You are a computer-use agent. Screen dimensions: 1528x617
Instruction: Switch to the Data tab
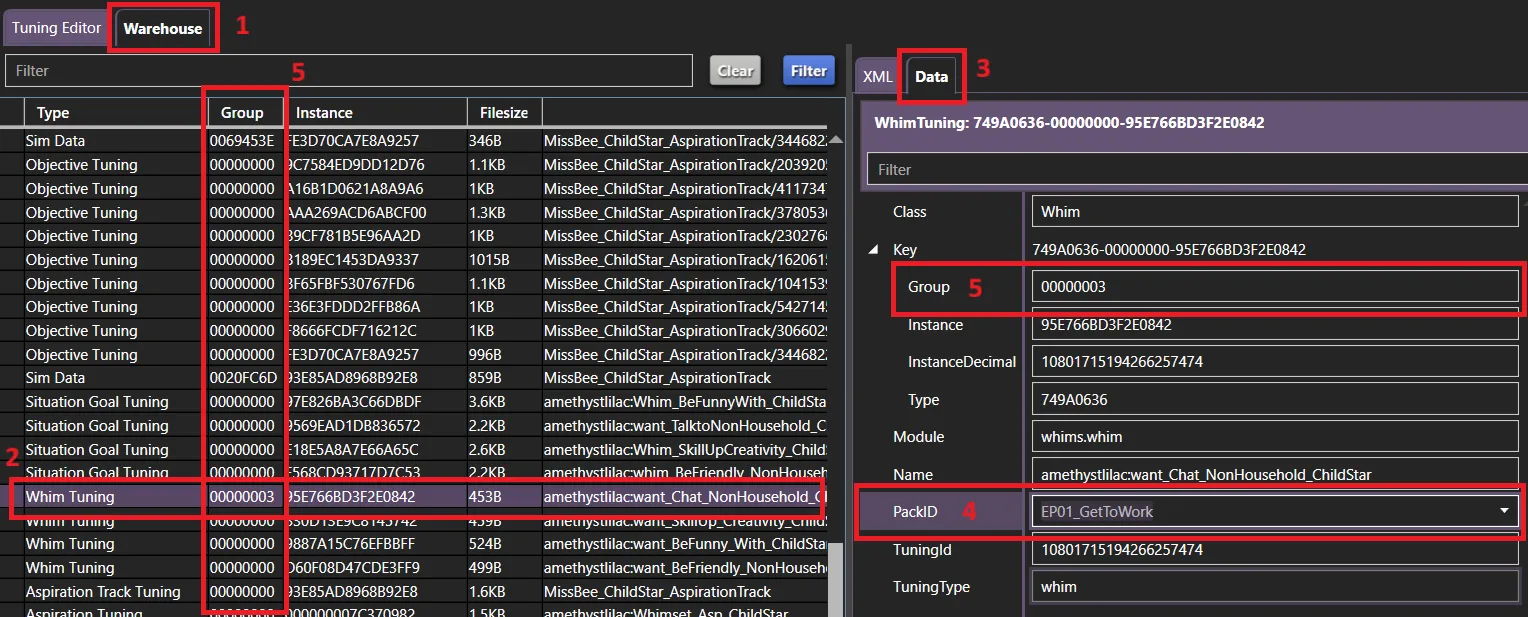point(930,76)
